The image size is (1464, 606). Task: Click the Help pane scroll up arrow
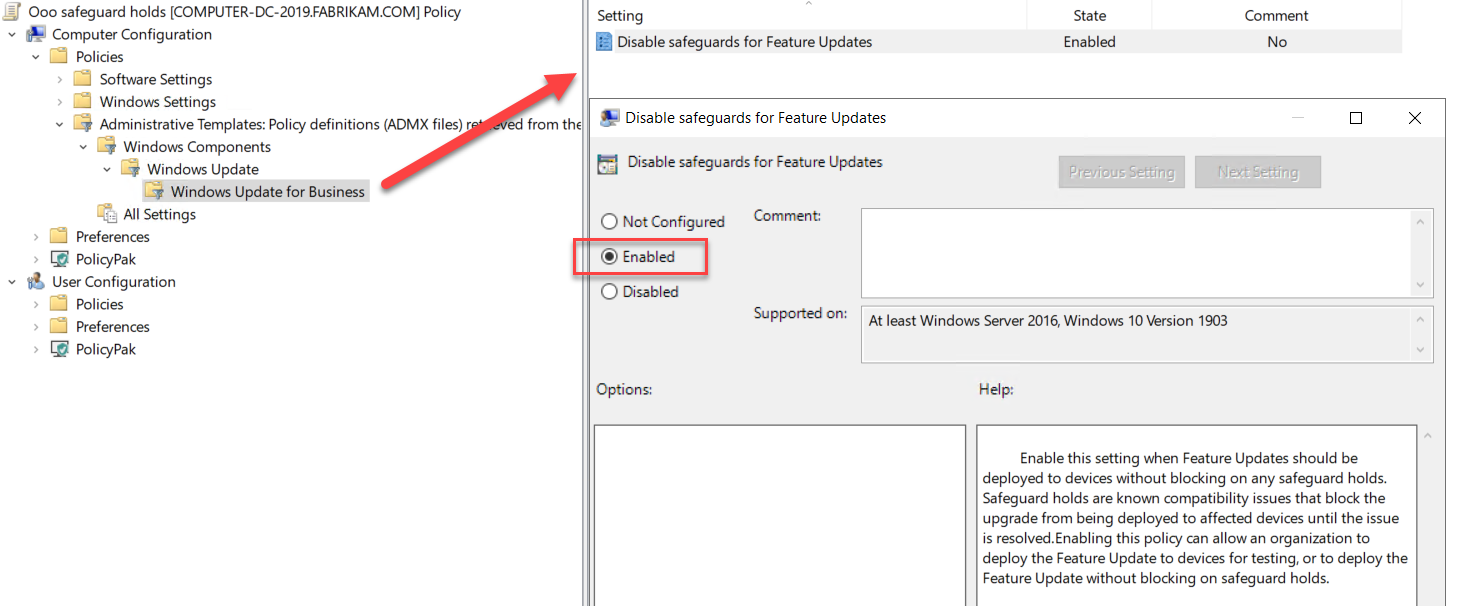point(1430,436)
